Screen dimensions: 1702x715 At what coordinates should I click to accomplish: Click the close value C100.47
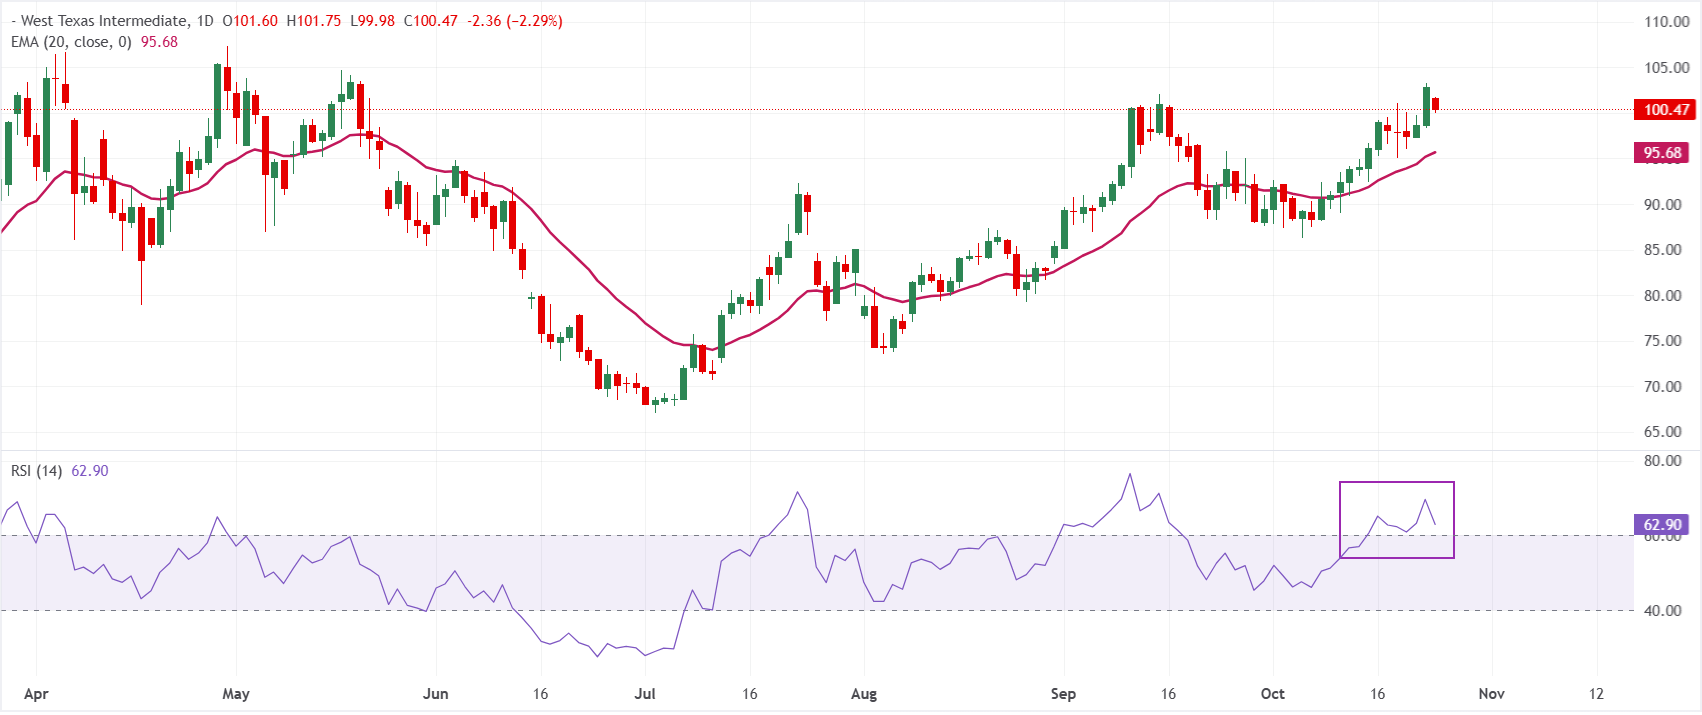pos(431,21)
